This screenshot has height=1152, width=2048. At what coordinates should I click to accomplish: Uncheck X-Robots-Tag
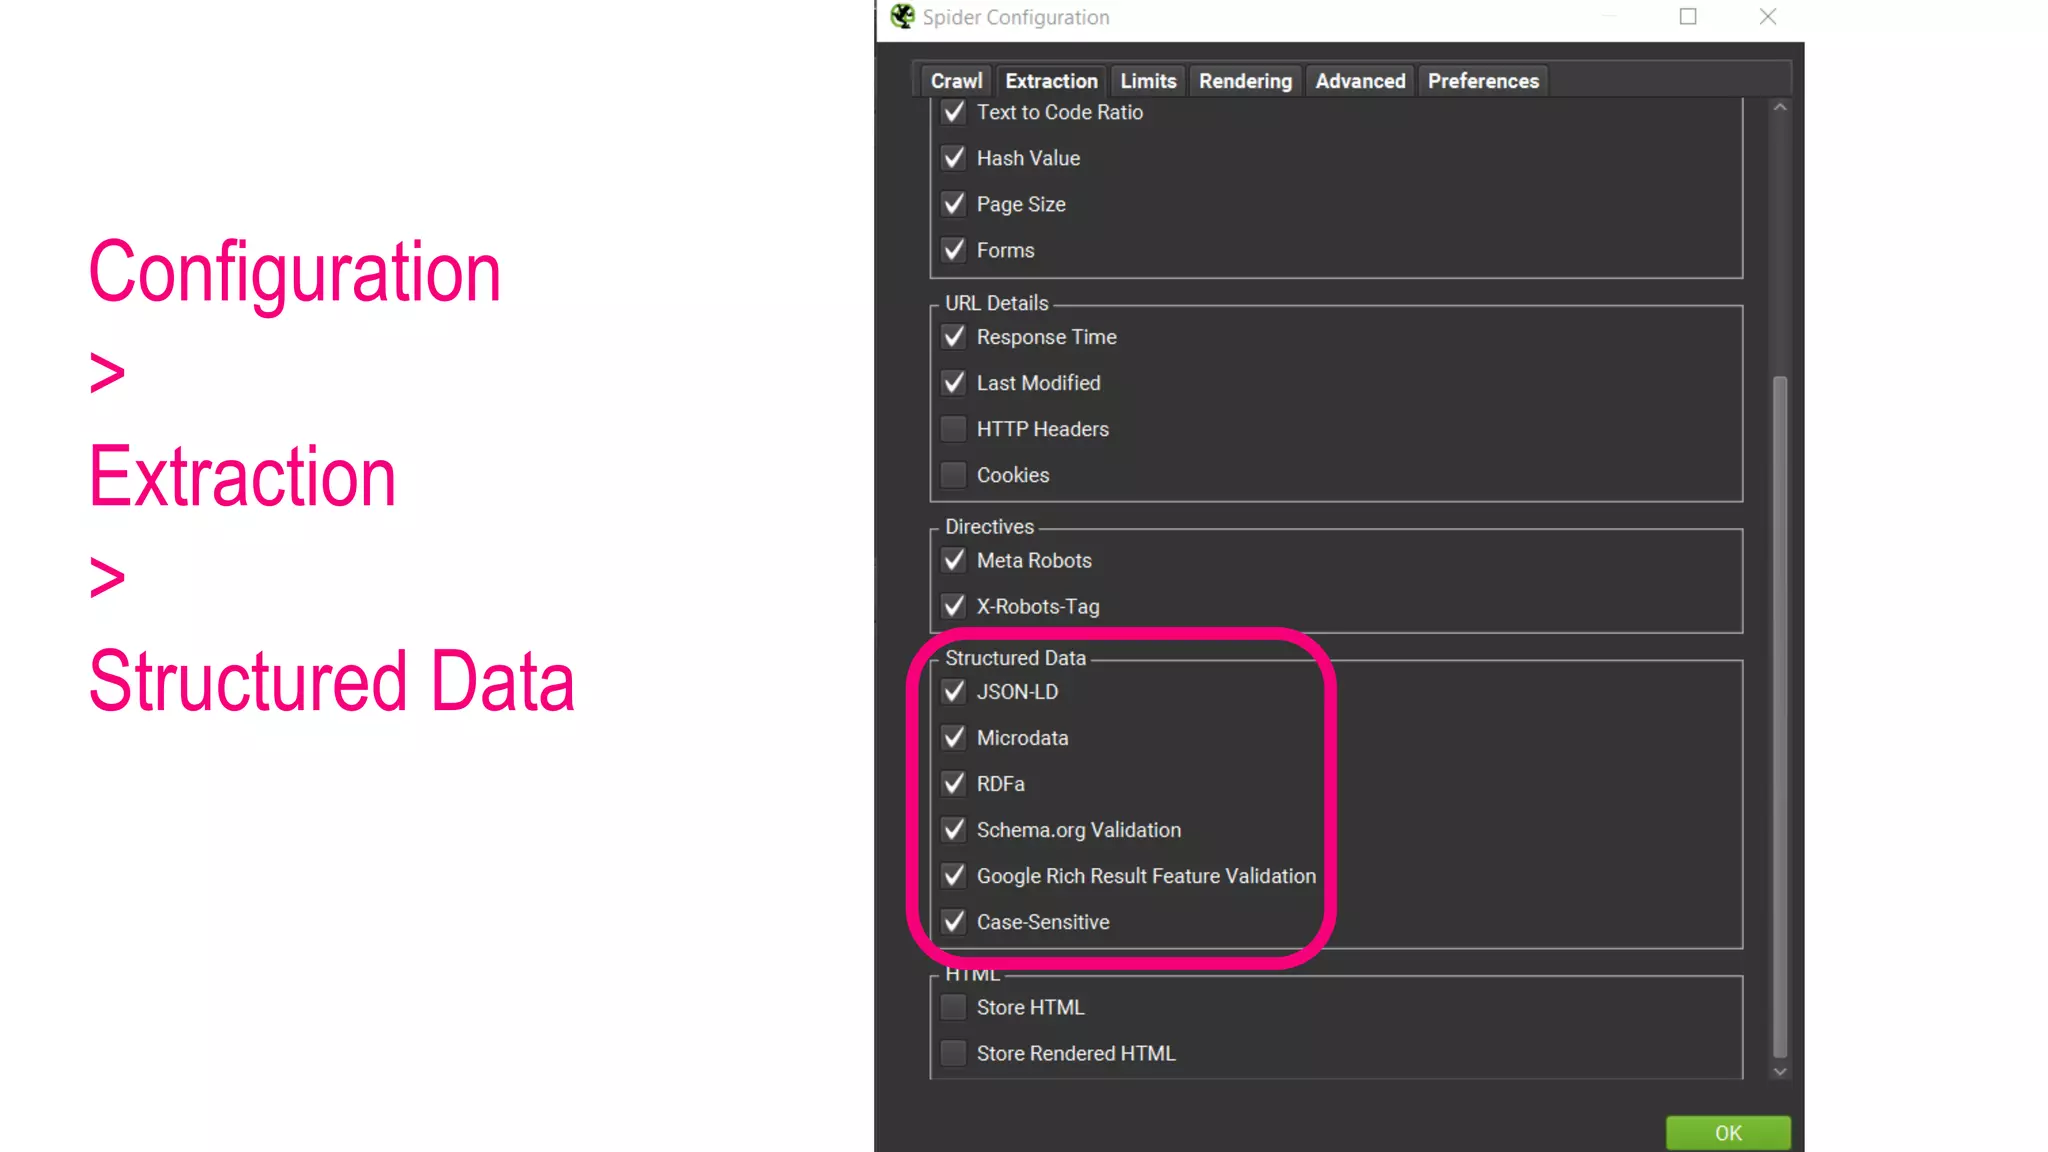pyautogui.click(x=954, y=606)
